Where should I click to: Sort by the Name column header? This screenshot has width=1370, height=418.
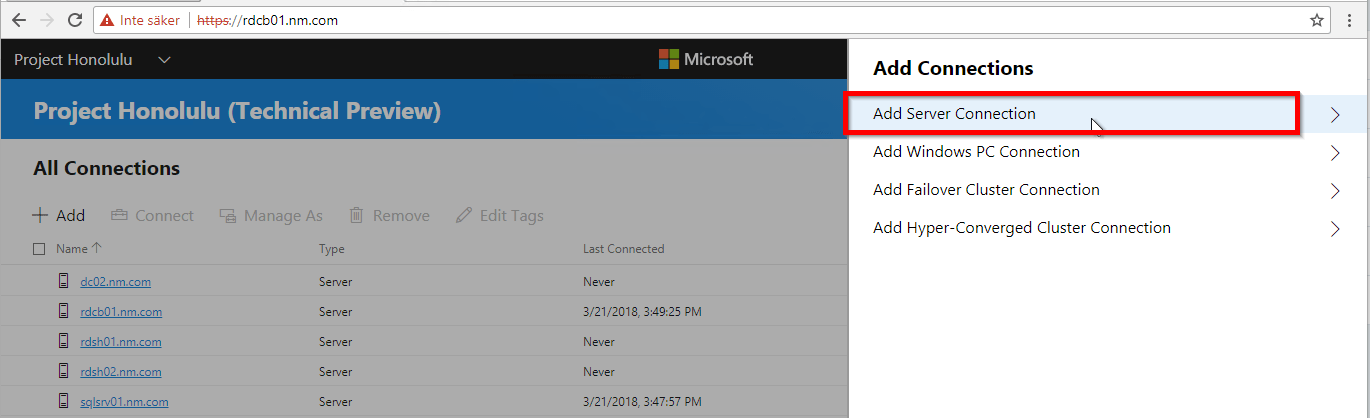pyautogui.click(x=79, y=249)
